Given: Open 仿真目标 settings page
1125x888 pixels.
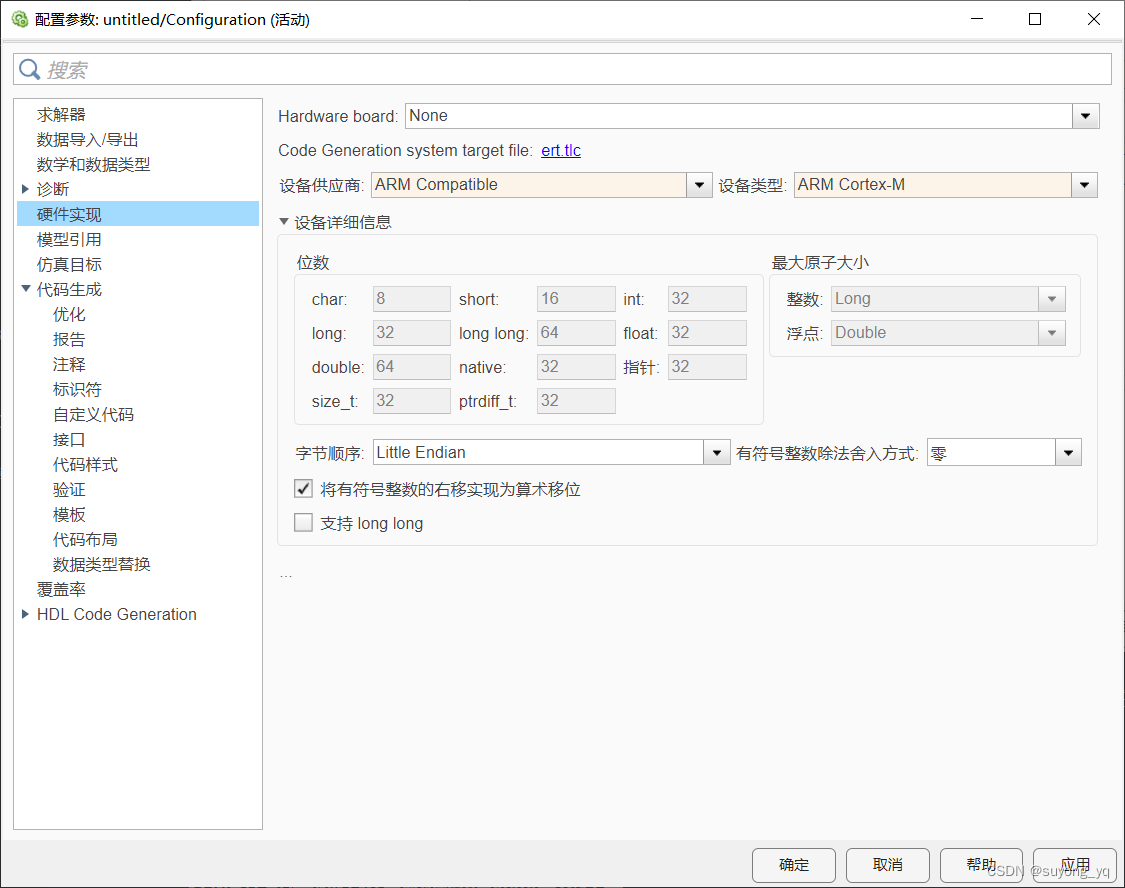Looking at the screenshot, I should point(69,265).
